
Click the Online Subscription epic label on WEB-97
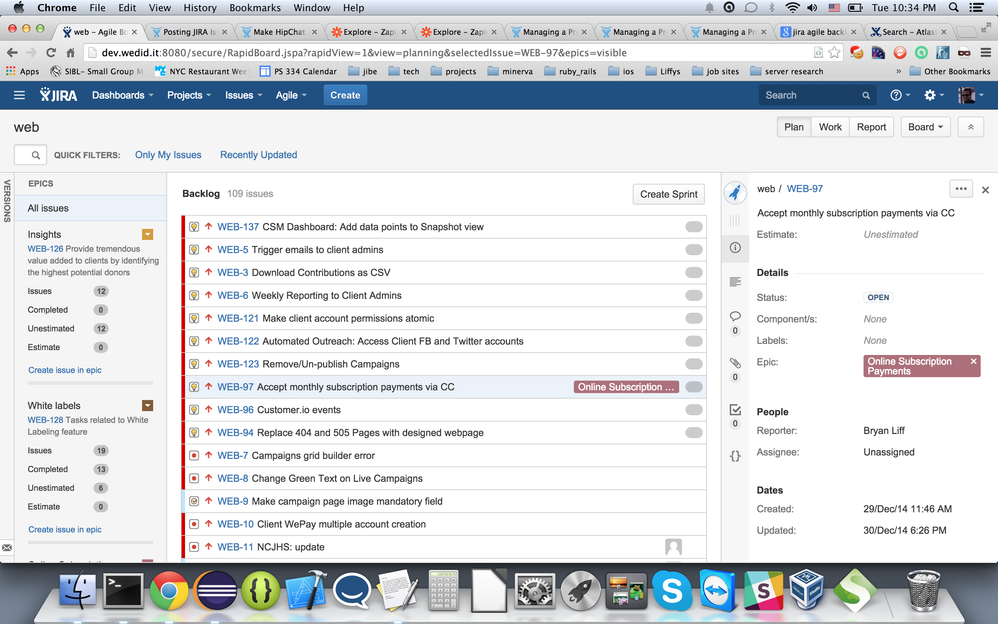tap(626, 387)
